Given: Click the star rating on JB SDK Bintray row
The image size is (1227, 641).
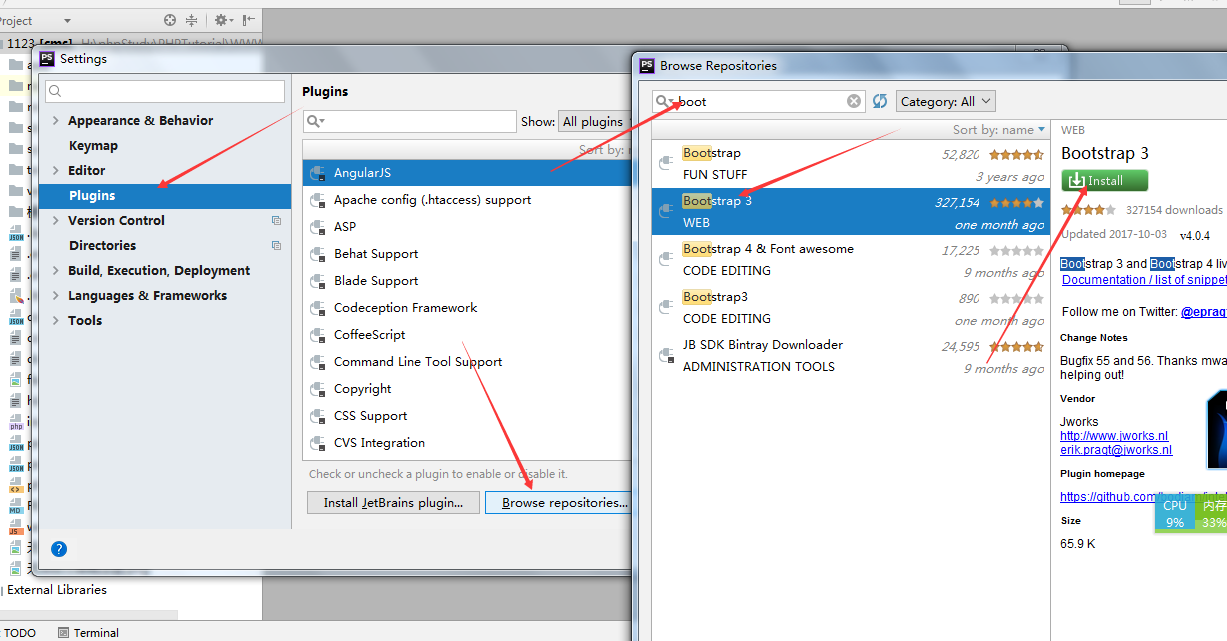Looking at the screenshot, I should 1016,347.
